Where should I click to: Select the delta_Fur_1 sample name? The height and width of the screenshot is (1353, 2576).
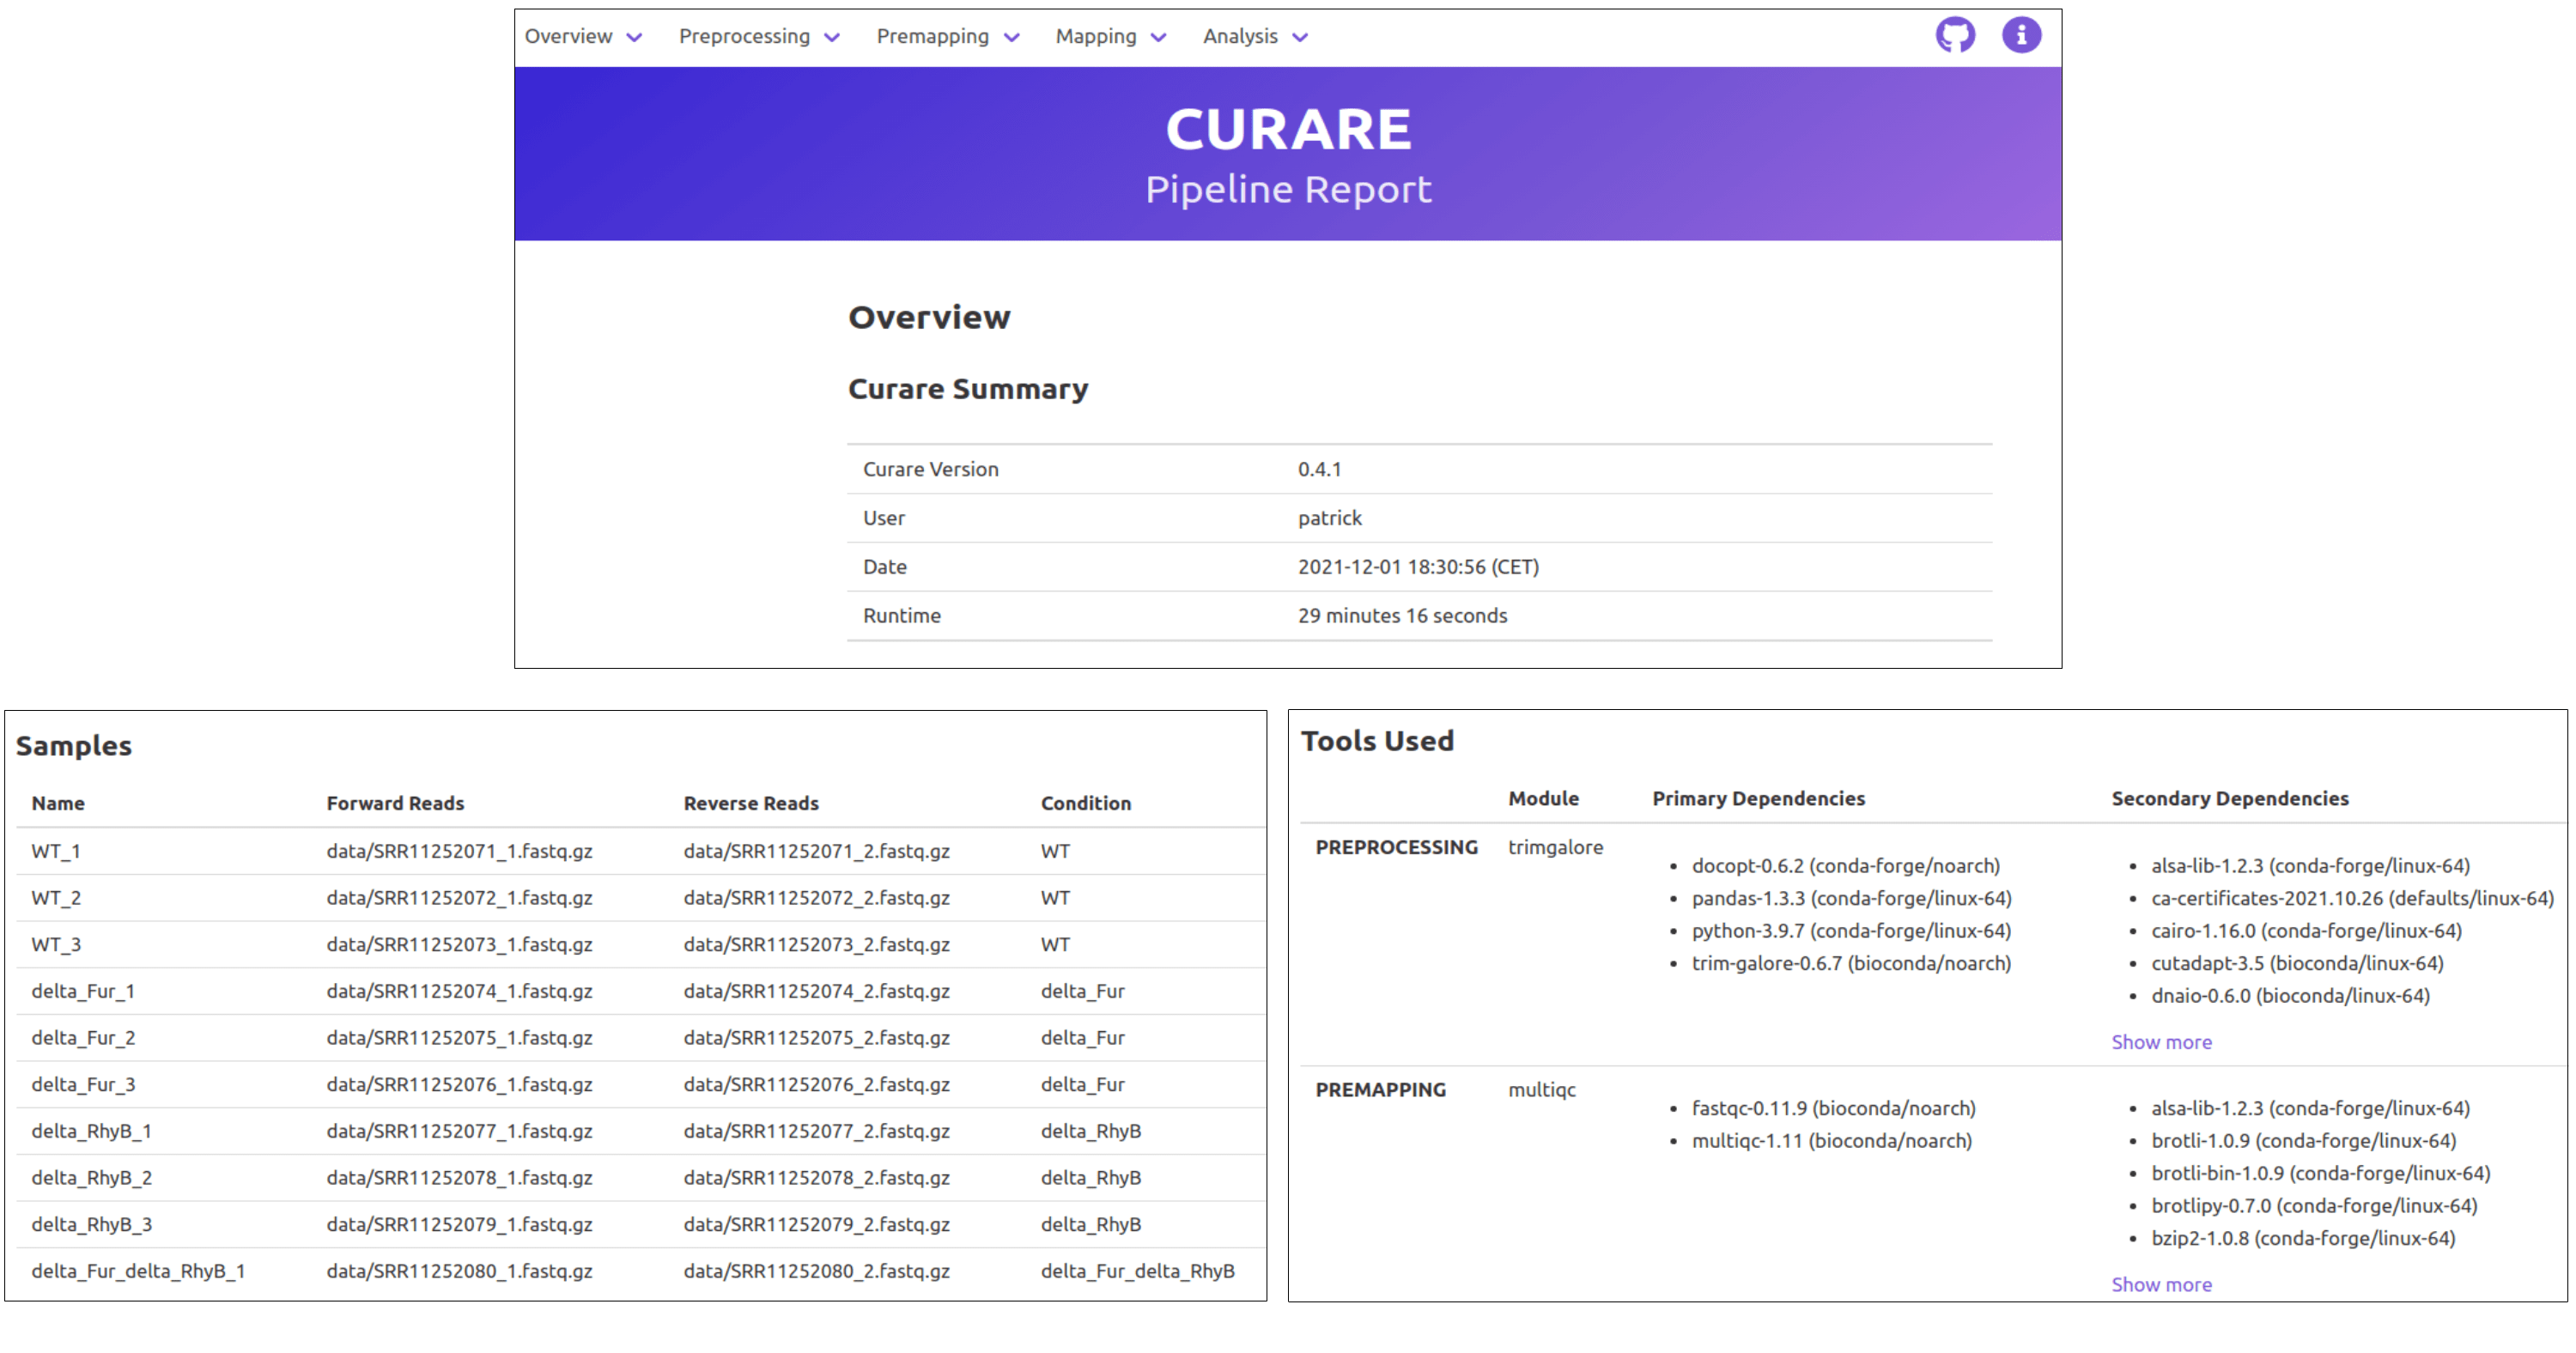(83, 991)
